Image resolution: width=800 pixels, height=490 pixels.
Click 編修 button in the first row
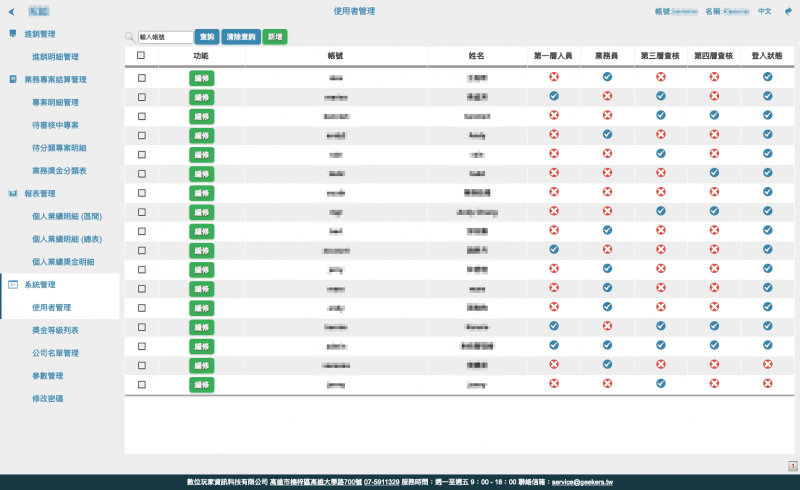click(x=202, y=78)
